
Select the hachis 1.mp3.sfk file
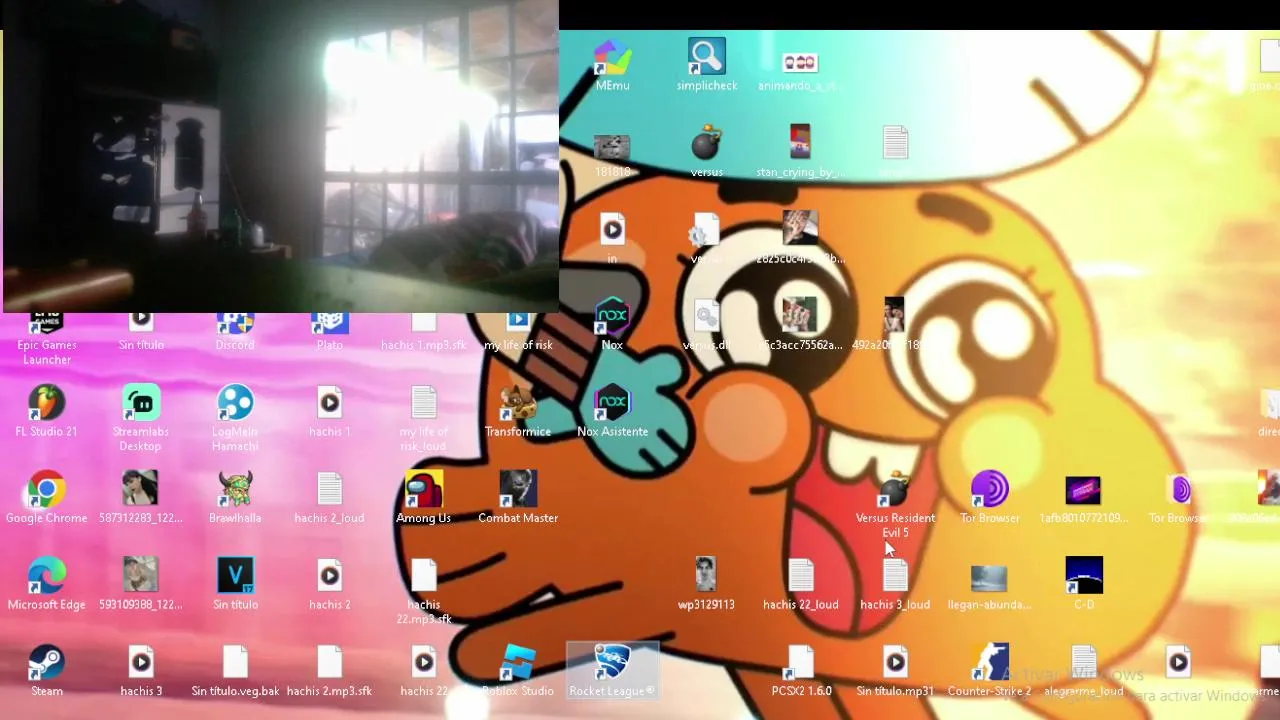[424, 333]
